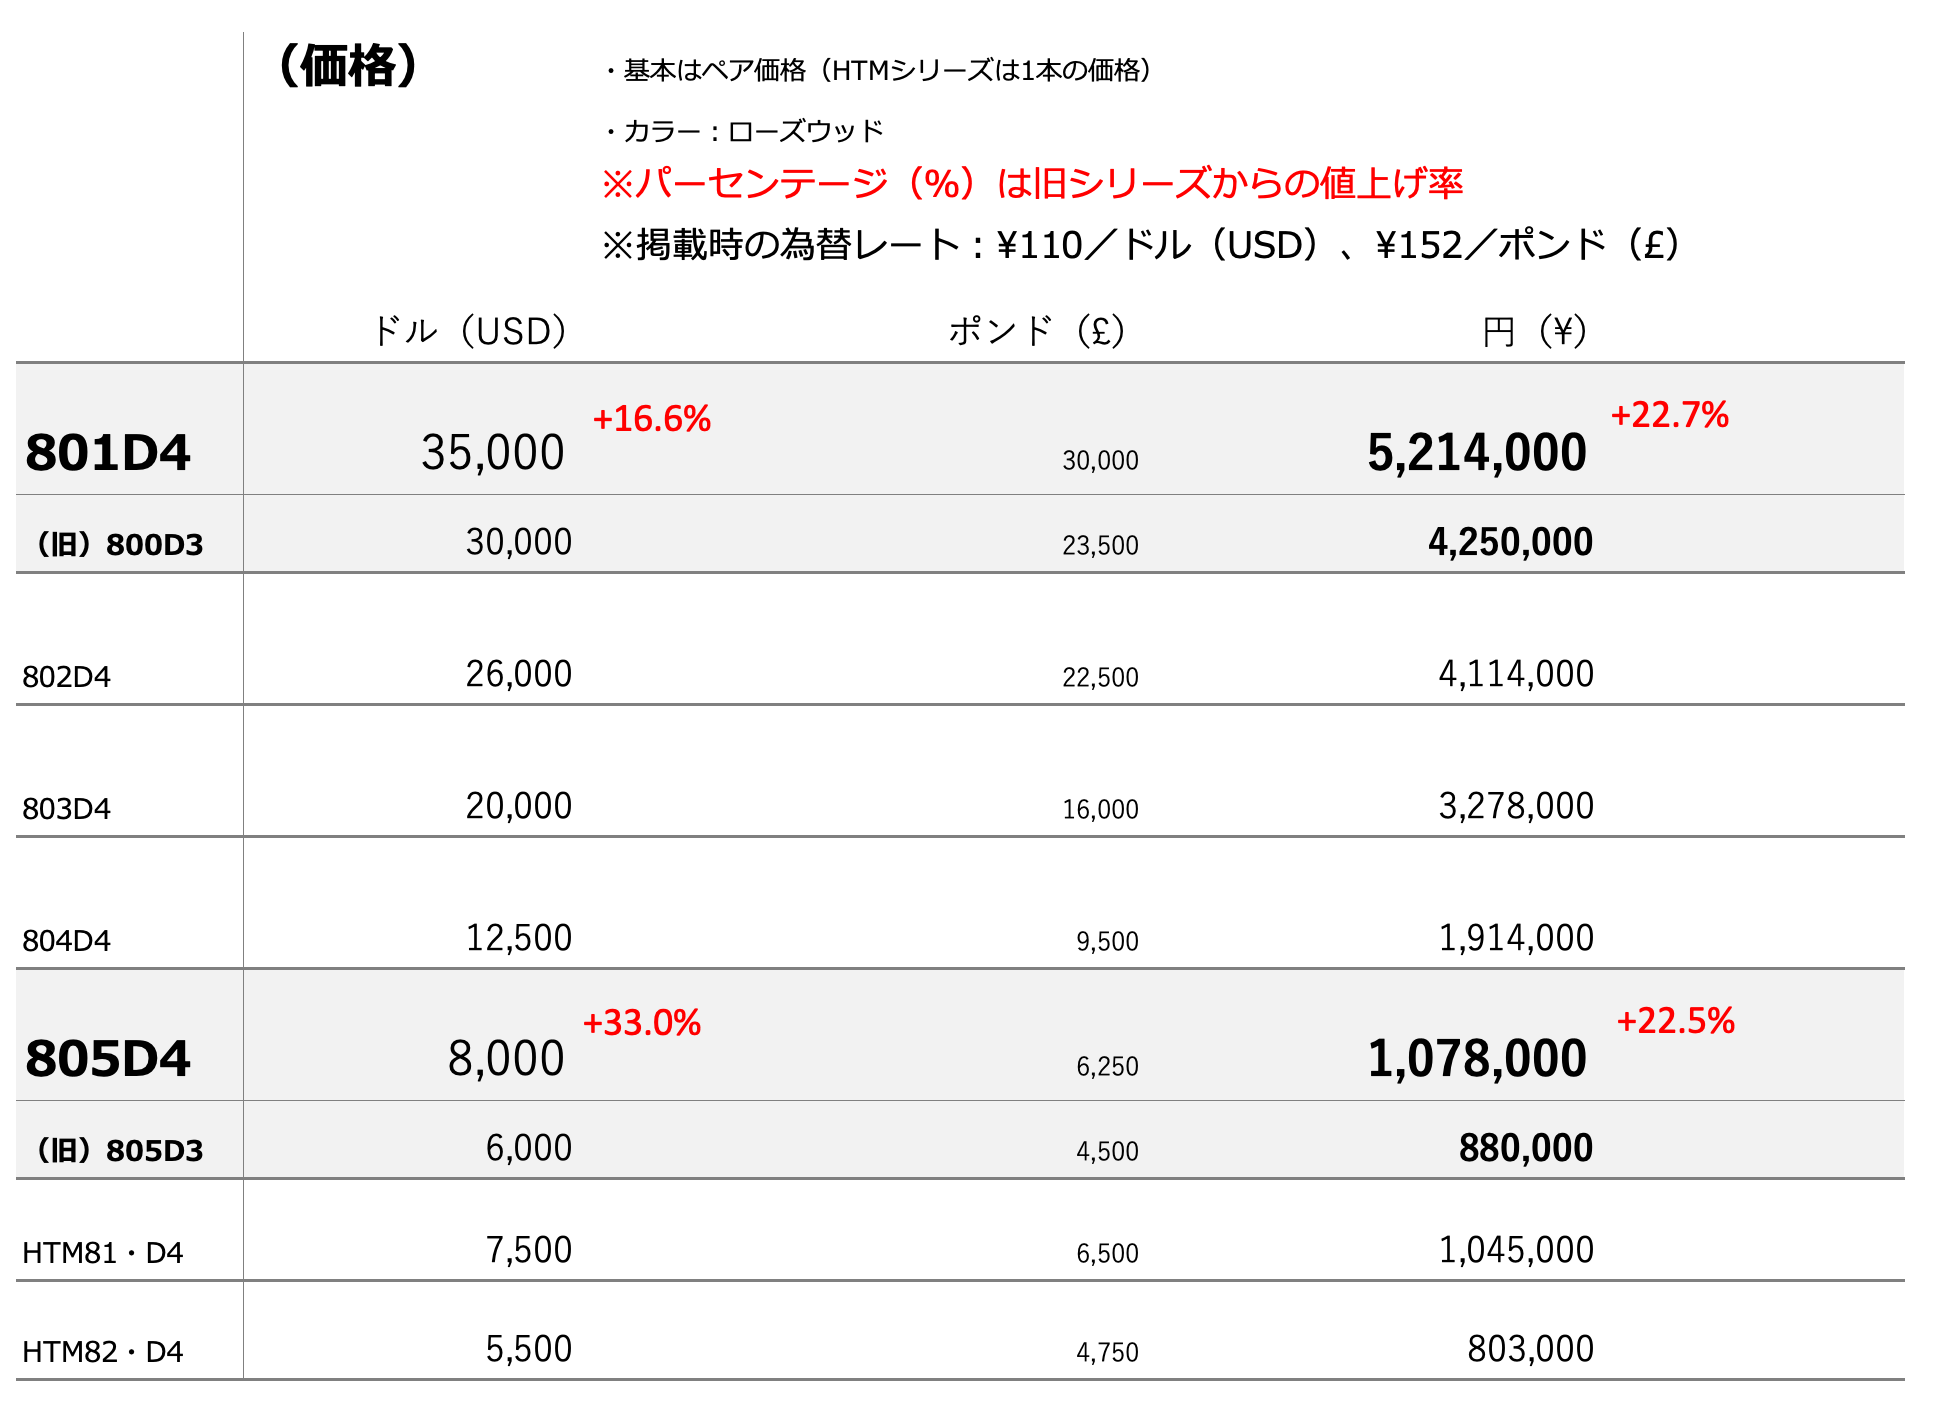This screenshot has width=1937, height=1412.
Task: Select the (旧) 800D3 row label
Action: (x=120, y=545)
